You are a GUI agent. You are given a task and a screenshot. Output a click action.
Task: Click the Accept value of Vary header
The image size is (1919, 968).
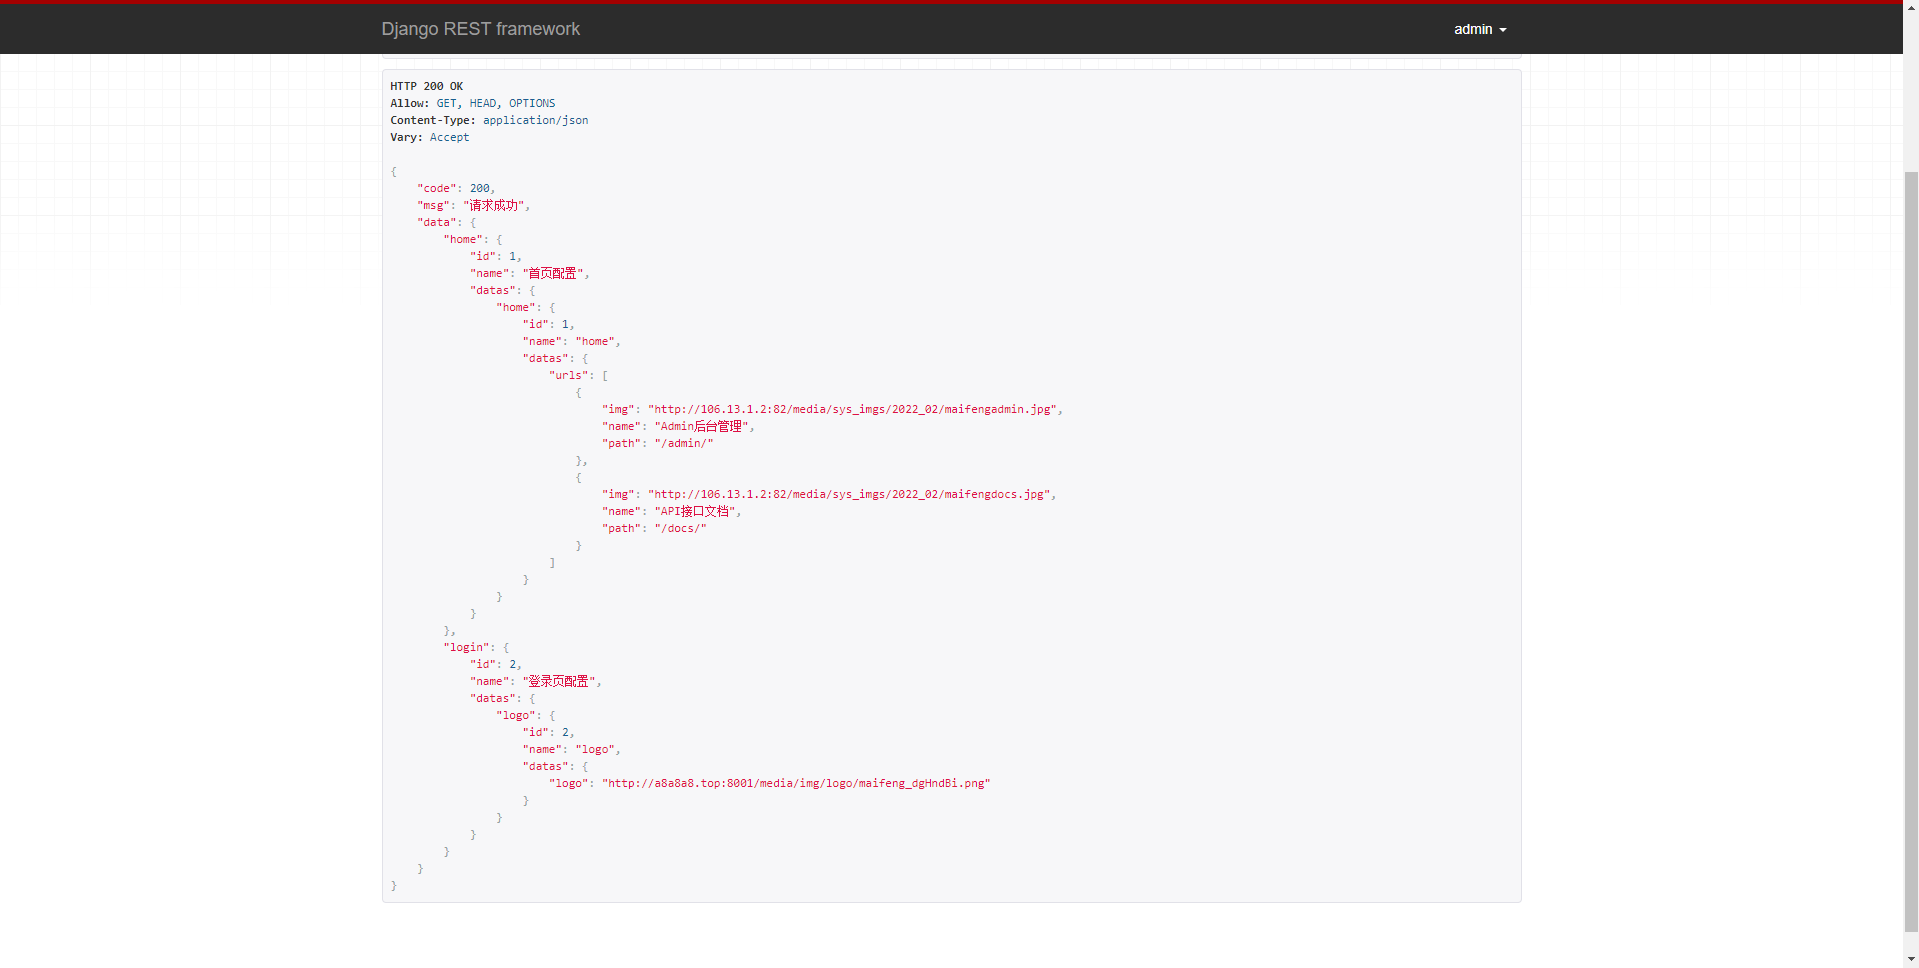tap(449, 137)
